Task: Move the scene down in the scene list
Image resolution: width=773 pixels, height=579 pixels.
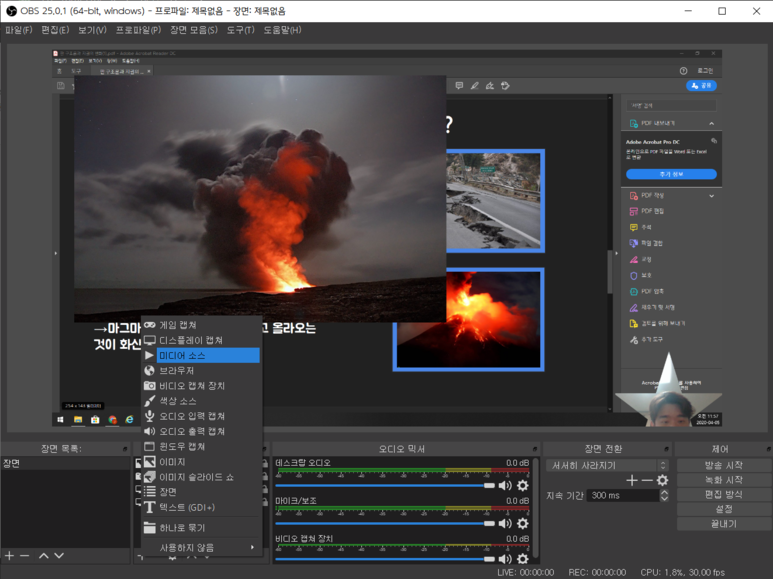Action: [x=59, y=556]
